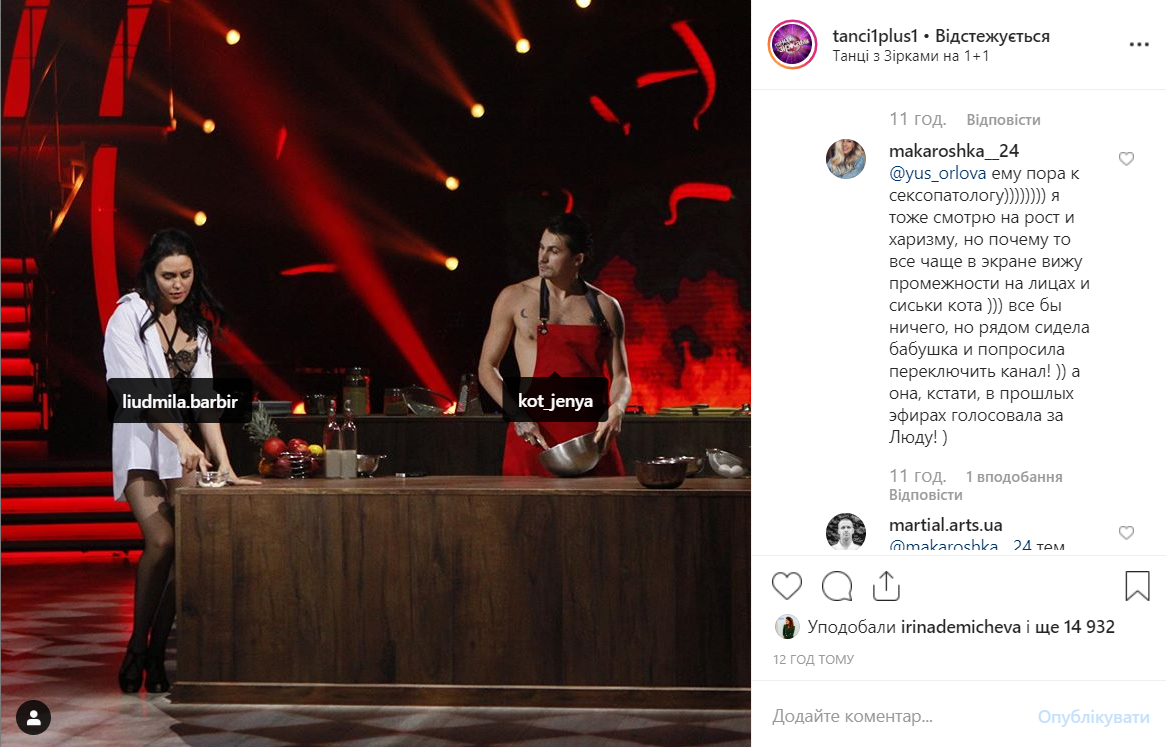The image size is (1166, 747).
Task: Like the post with the heart icon
Action: click(787, 586)
